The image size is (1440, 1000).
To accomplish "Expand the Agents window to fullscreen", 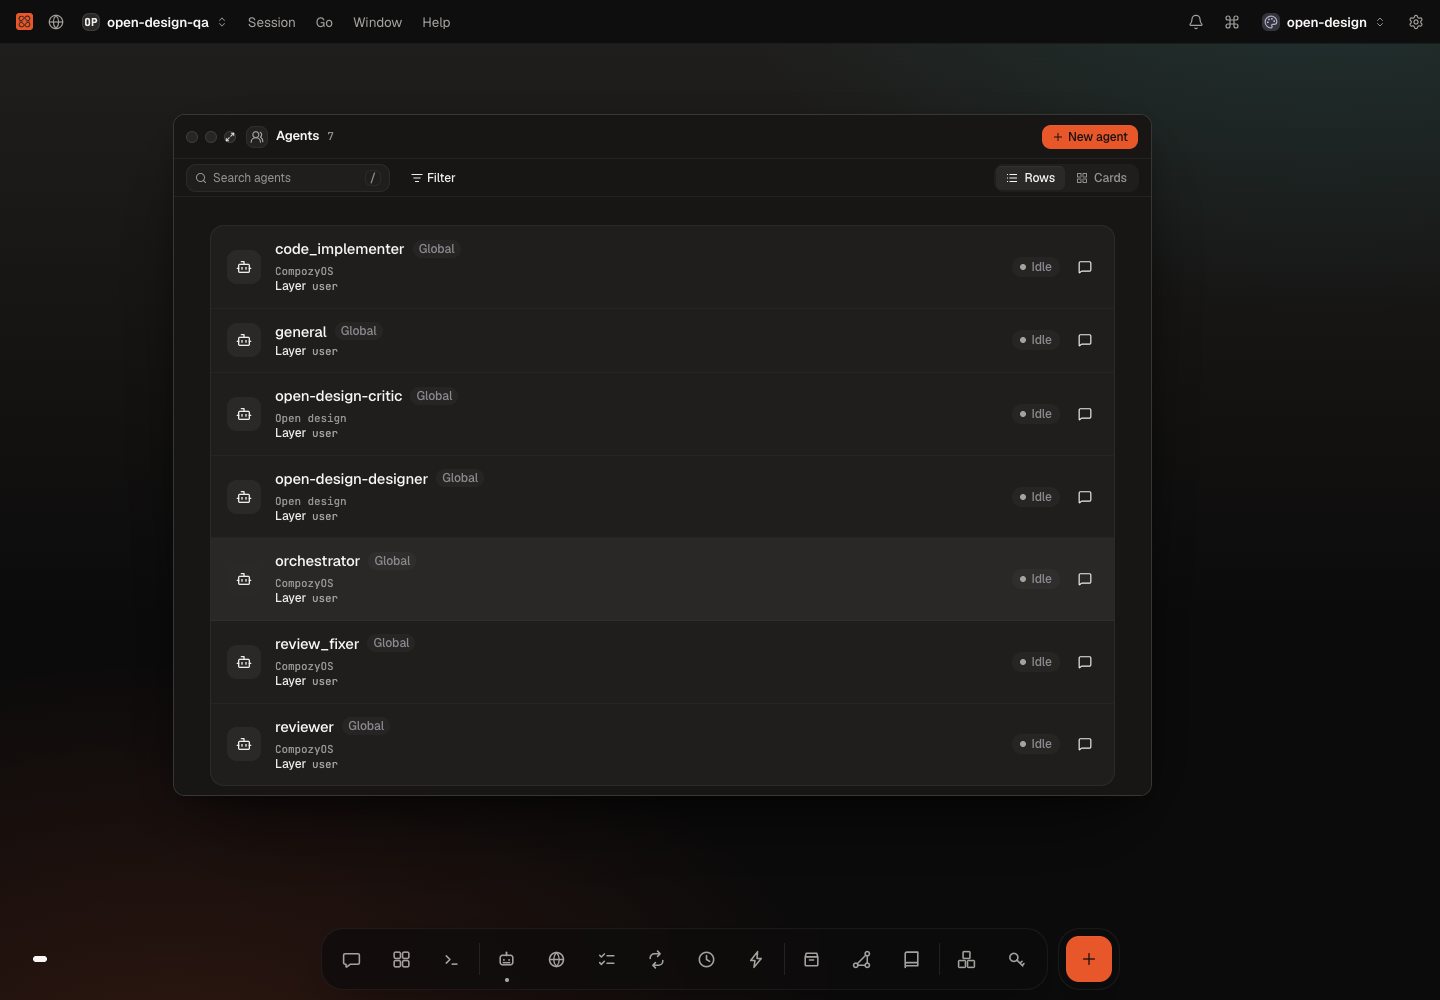I will click(230, 137).
